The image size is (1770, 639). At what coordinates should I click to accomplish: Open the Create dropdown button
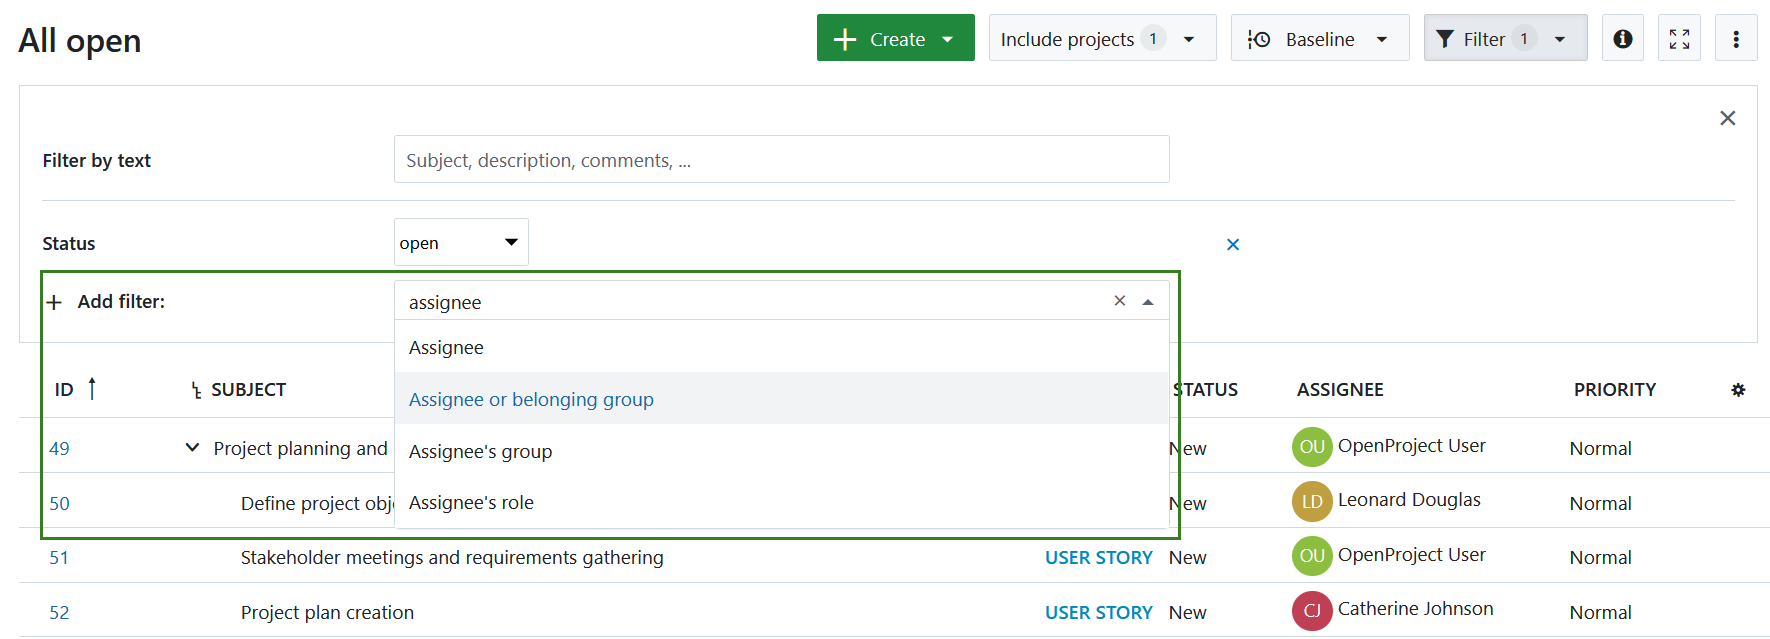pyautogui.click(x=895, y=38)
